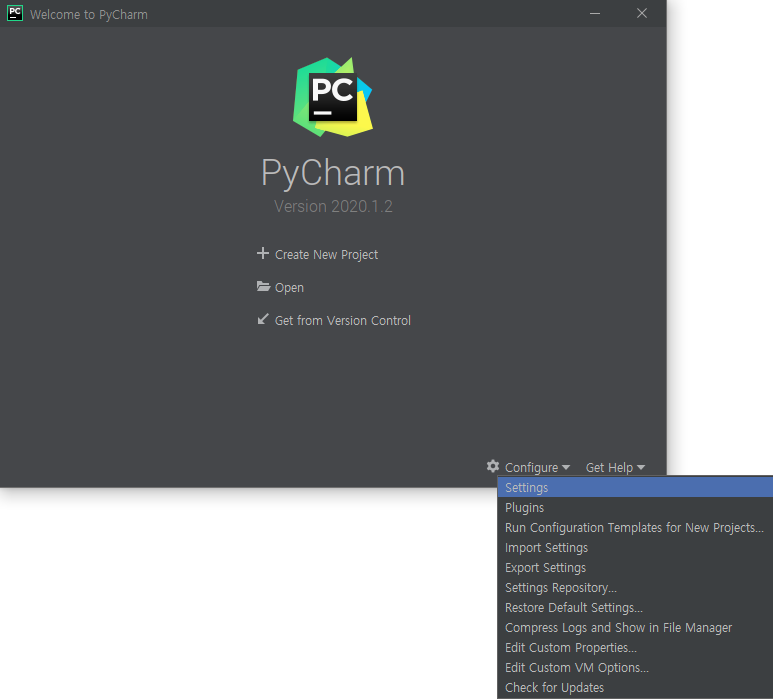Select Export Settings menu entry

coord(635,567)
